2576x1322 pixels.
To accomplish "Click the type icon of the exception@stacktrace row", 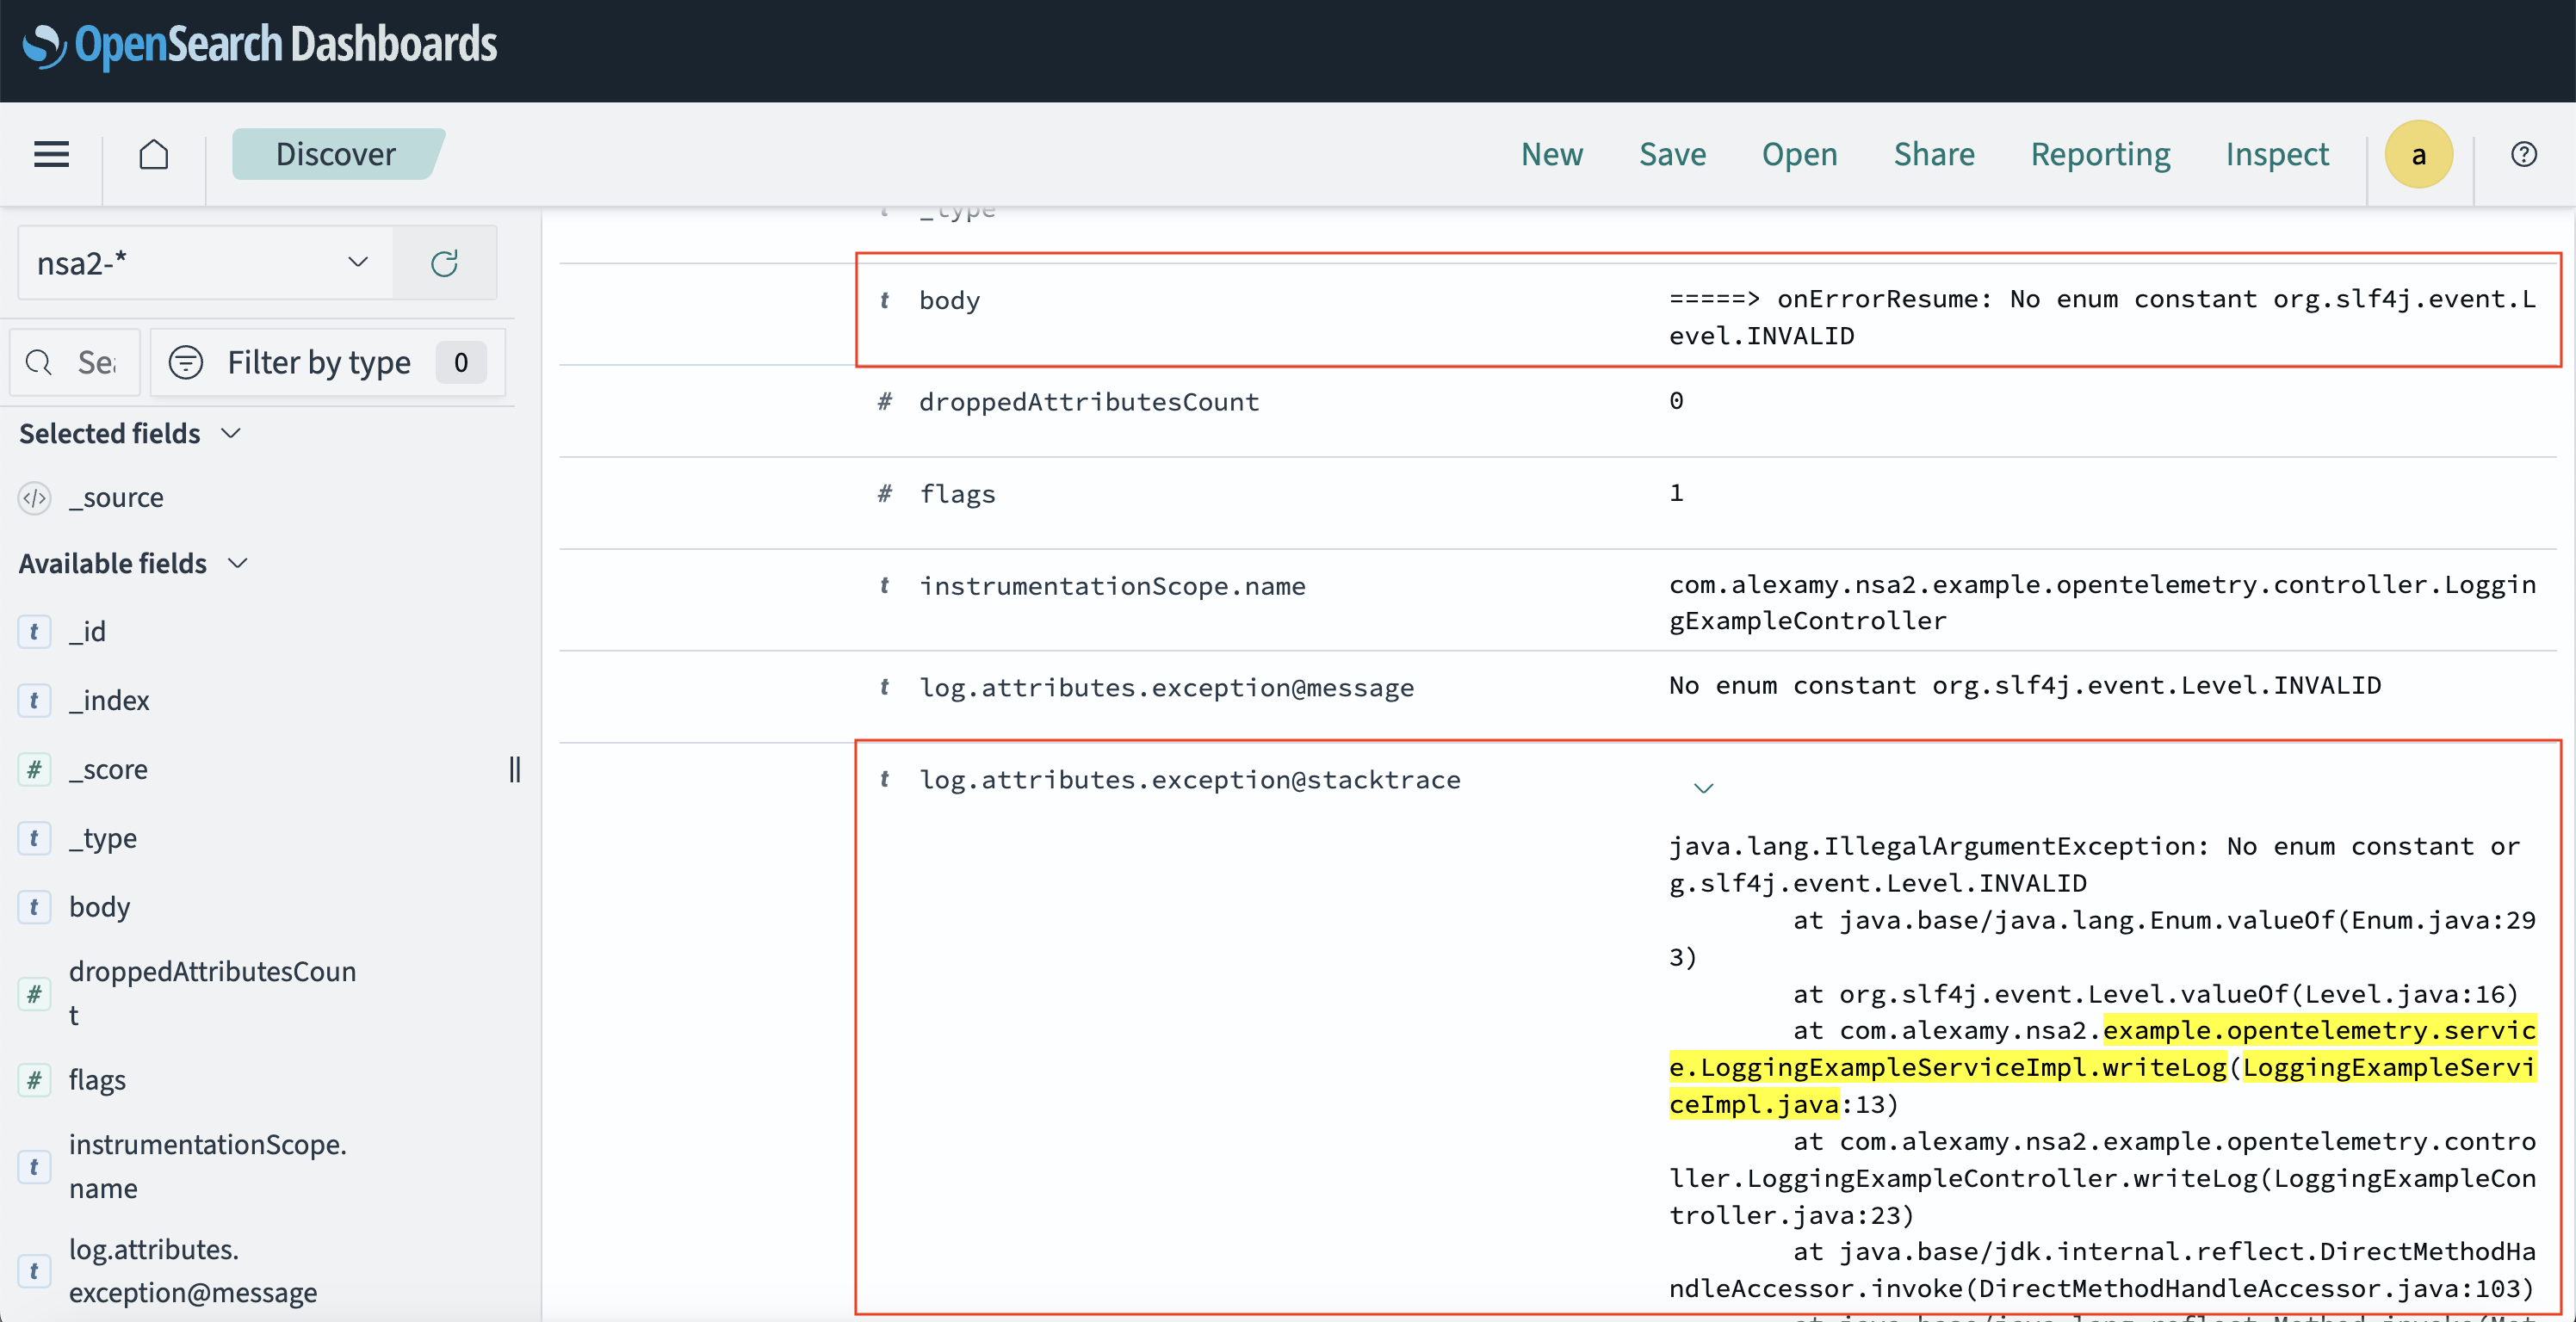I will 884,779.
